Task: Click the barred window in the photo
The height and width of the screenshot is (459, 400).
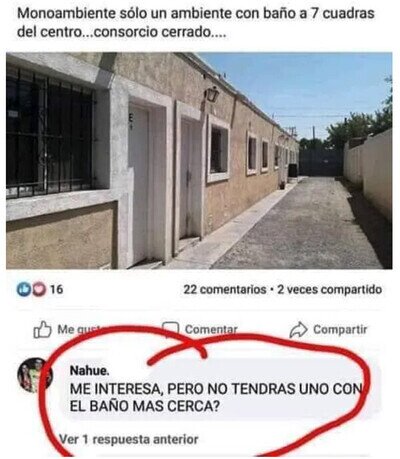Action: tap(49, 133)
